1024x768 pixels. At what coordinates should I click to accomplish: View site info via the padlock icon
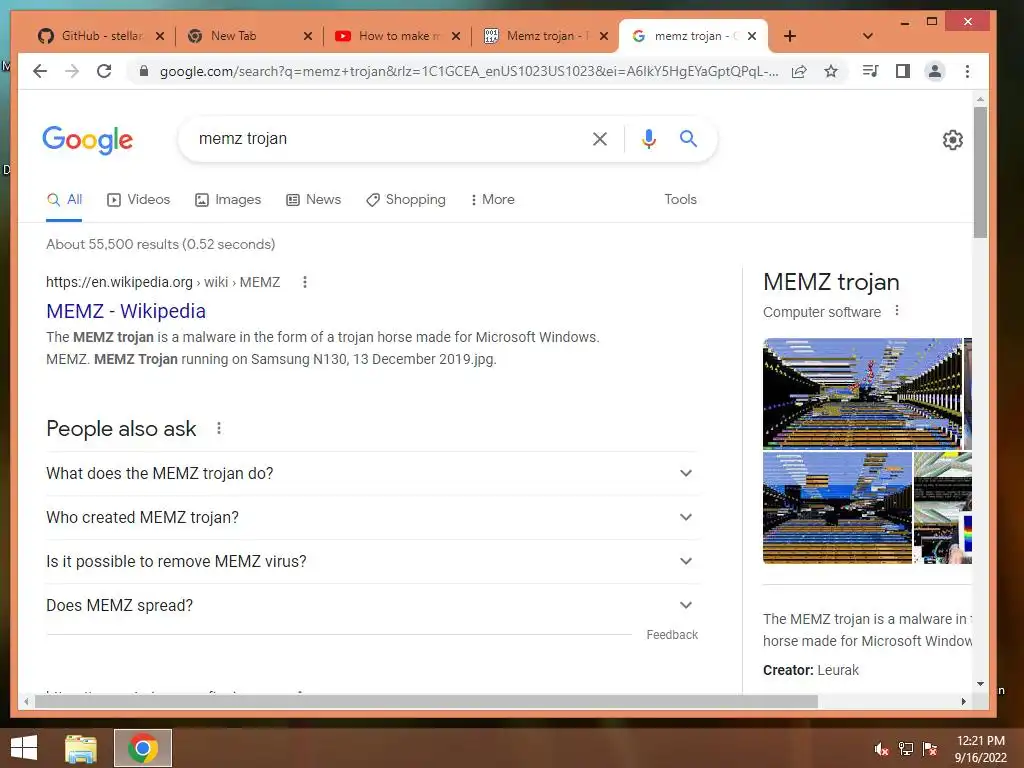pos(144,71)
